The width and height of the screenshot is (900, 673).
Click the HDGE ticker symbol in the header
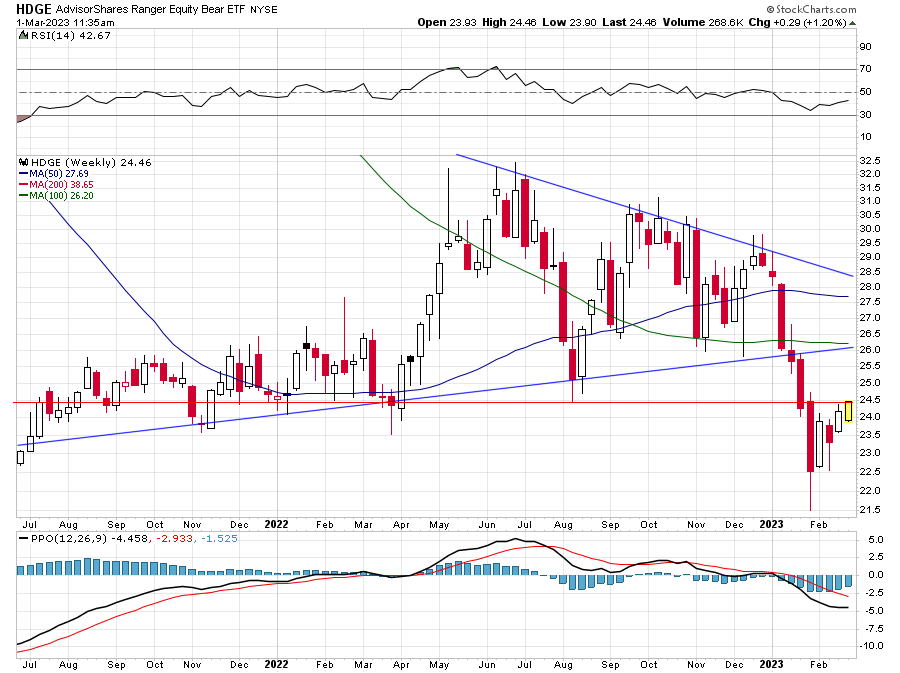pos(33,9)
